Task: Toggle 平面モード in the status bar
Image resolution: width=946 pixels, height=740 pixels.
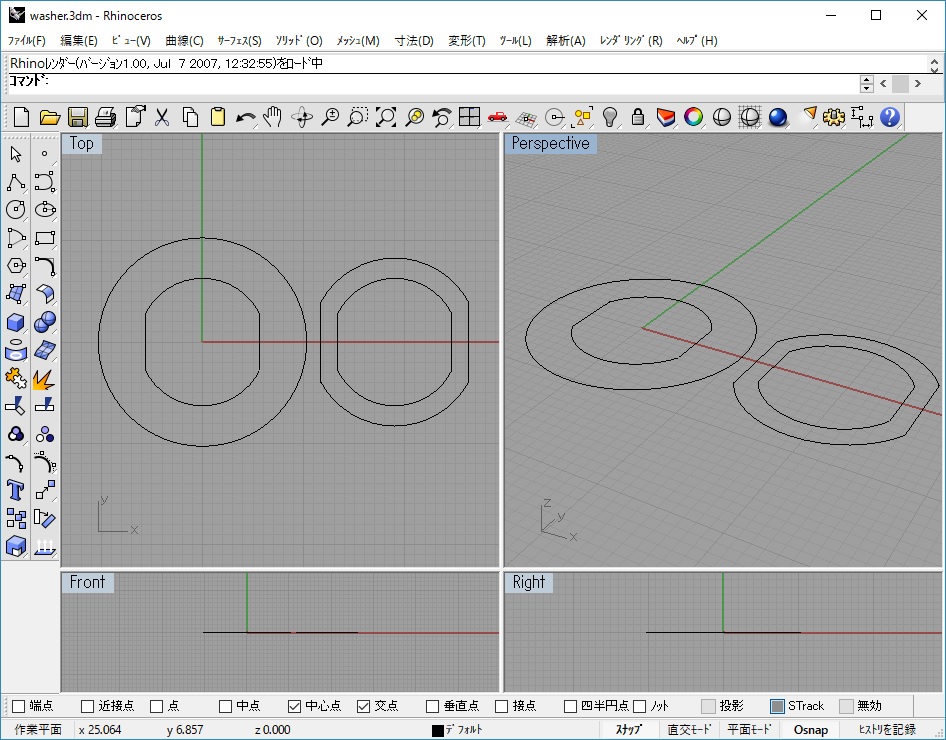Action: tap(749, 730)
